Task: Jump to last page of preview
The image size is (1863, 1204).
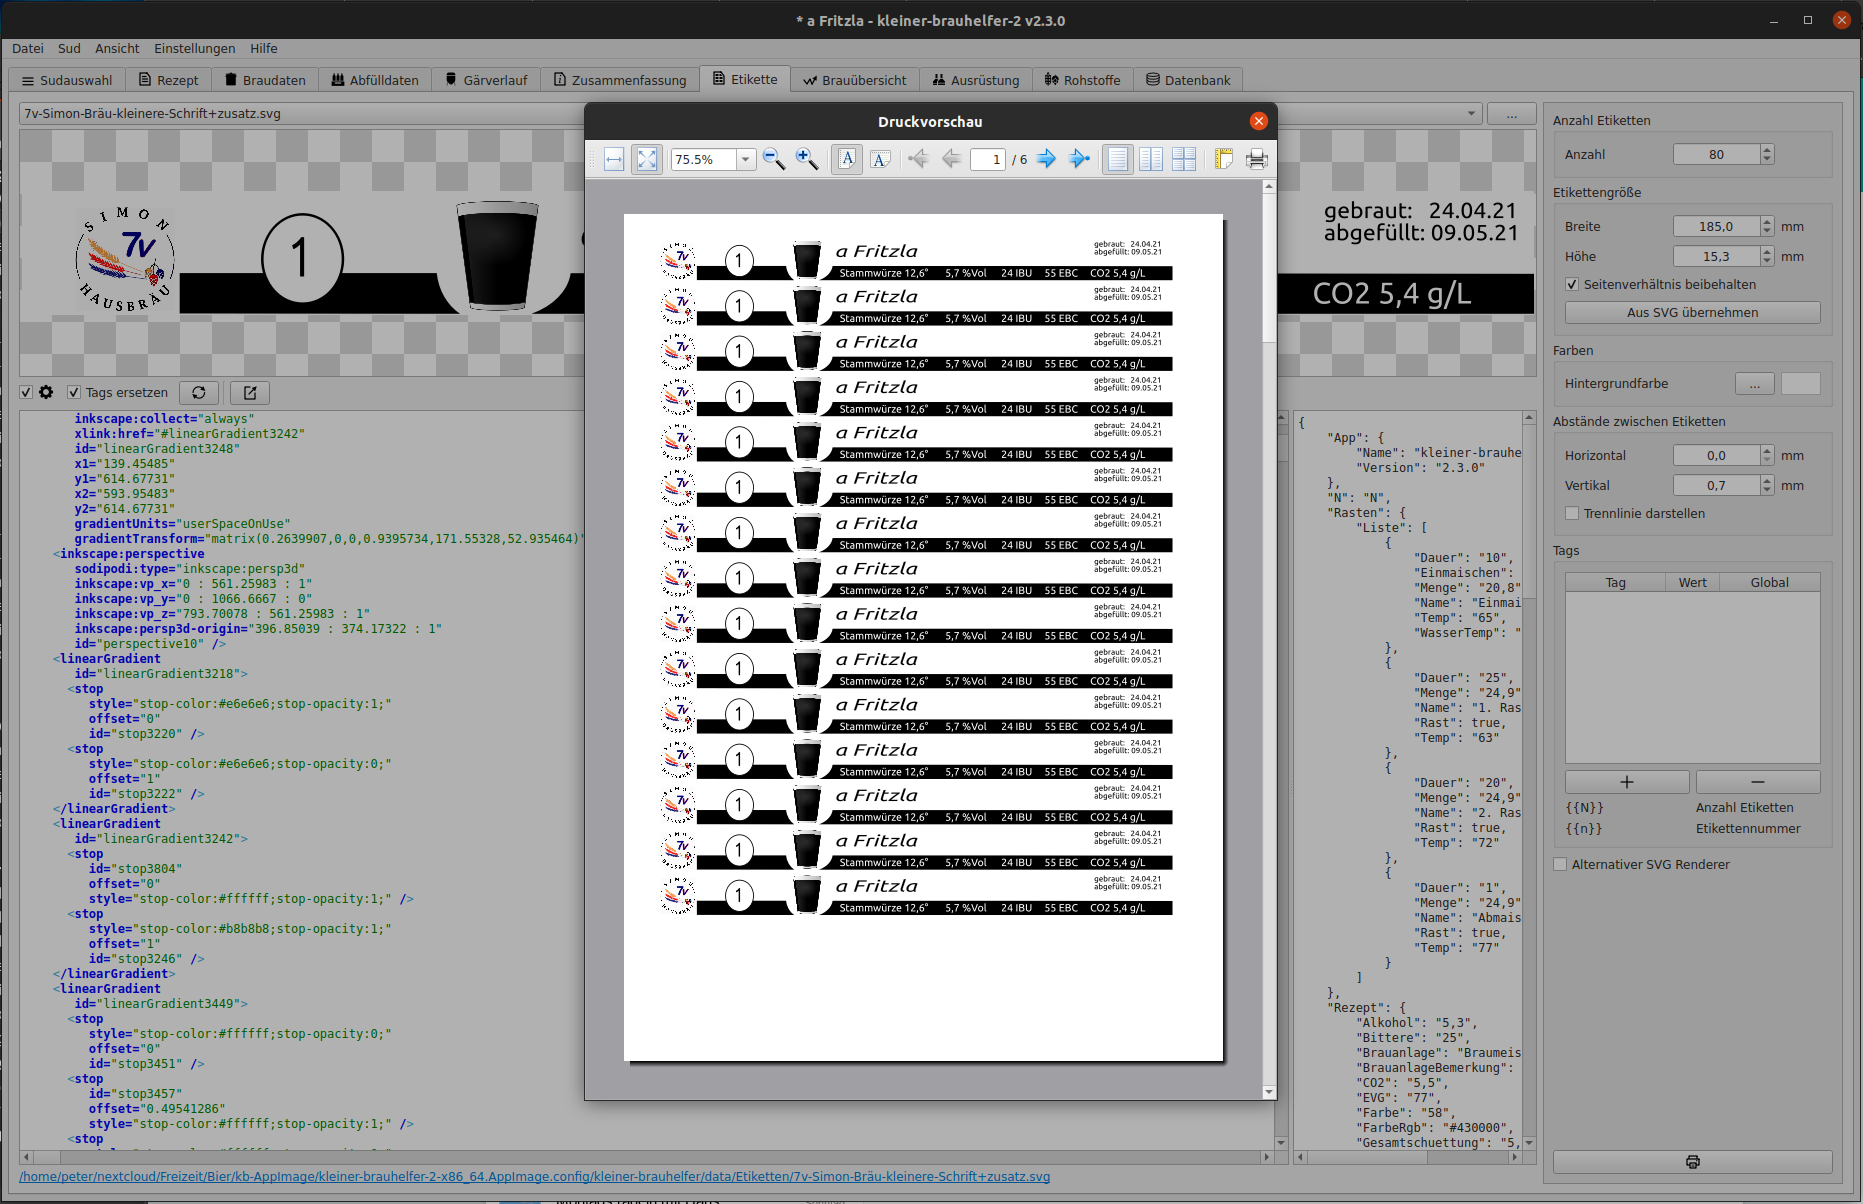Action: [x=1079, y=159]
